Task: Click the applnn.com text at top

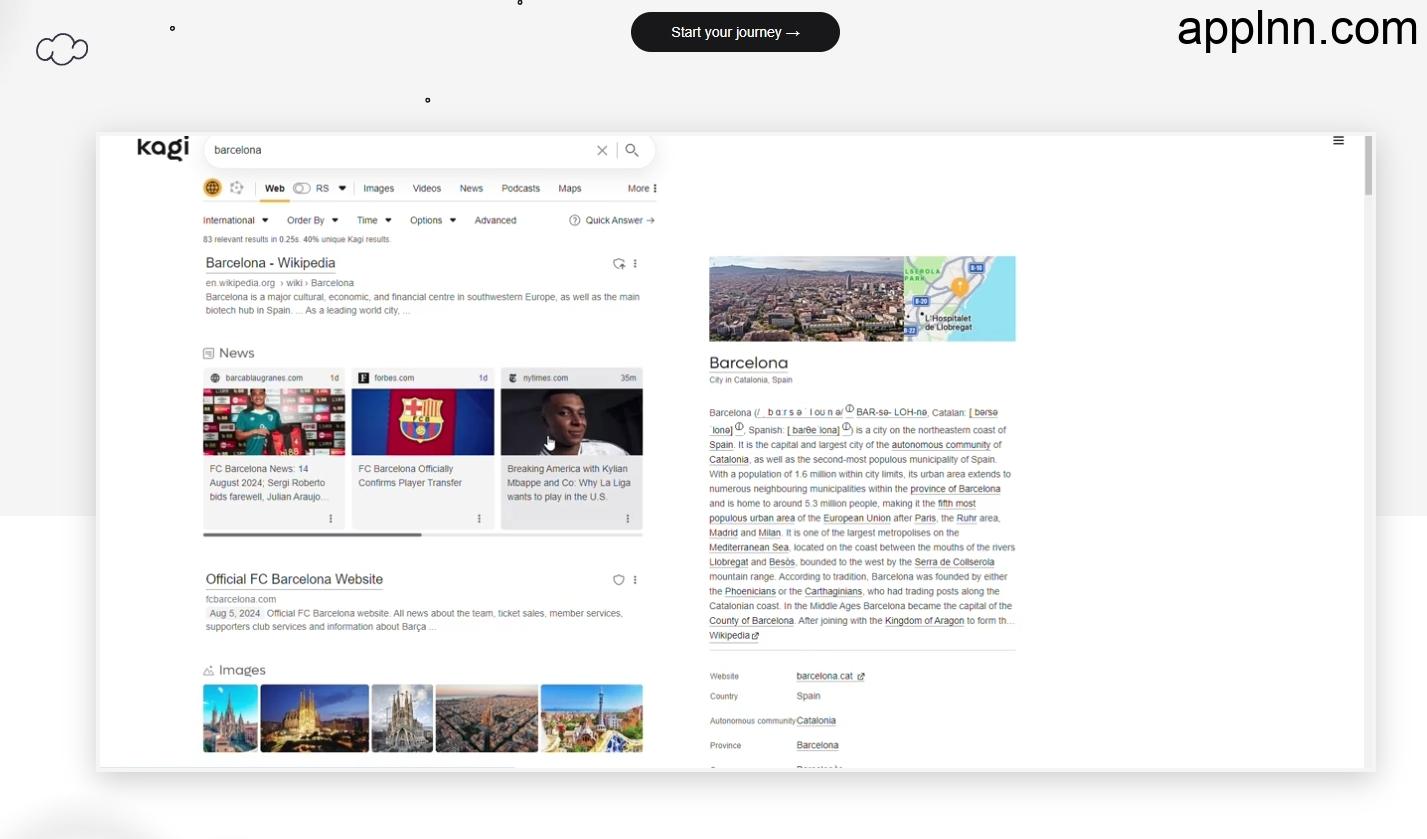Action: (x=1297, y=28)
